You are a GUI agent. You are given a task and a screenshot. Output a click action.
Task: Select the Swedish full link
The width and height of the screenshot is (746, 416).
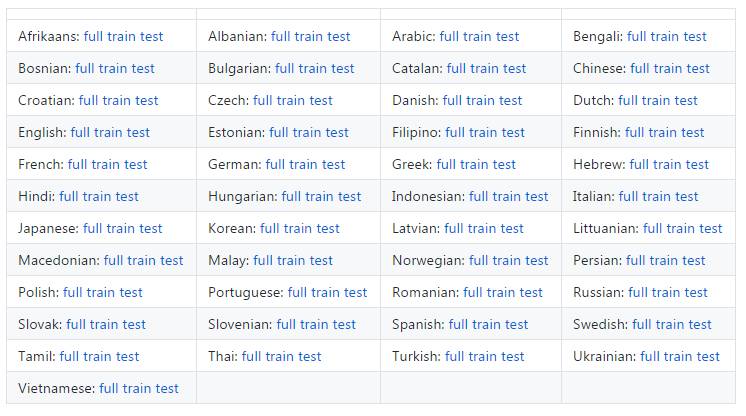[x=642, y=324]
